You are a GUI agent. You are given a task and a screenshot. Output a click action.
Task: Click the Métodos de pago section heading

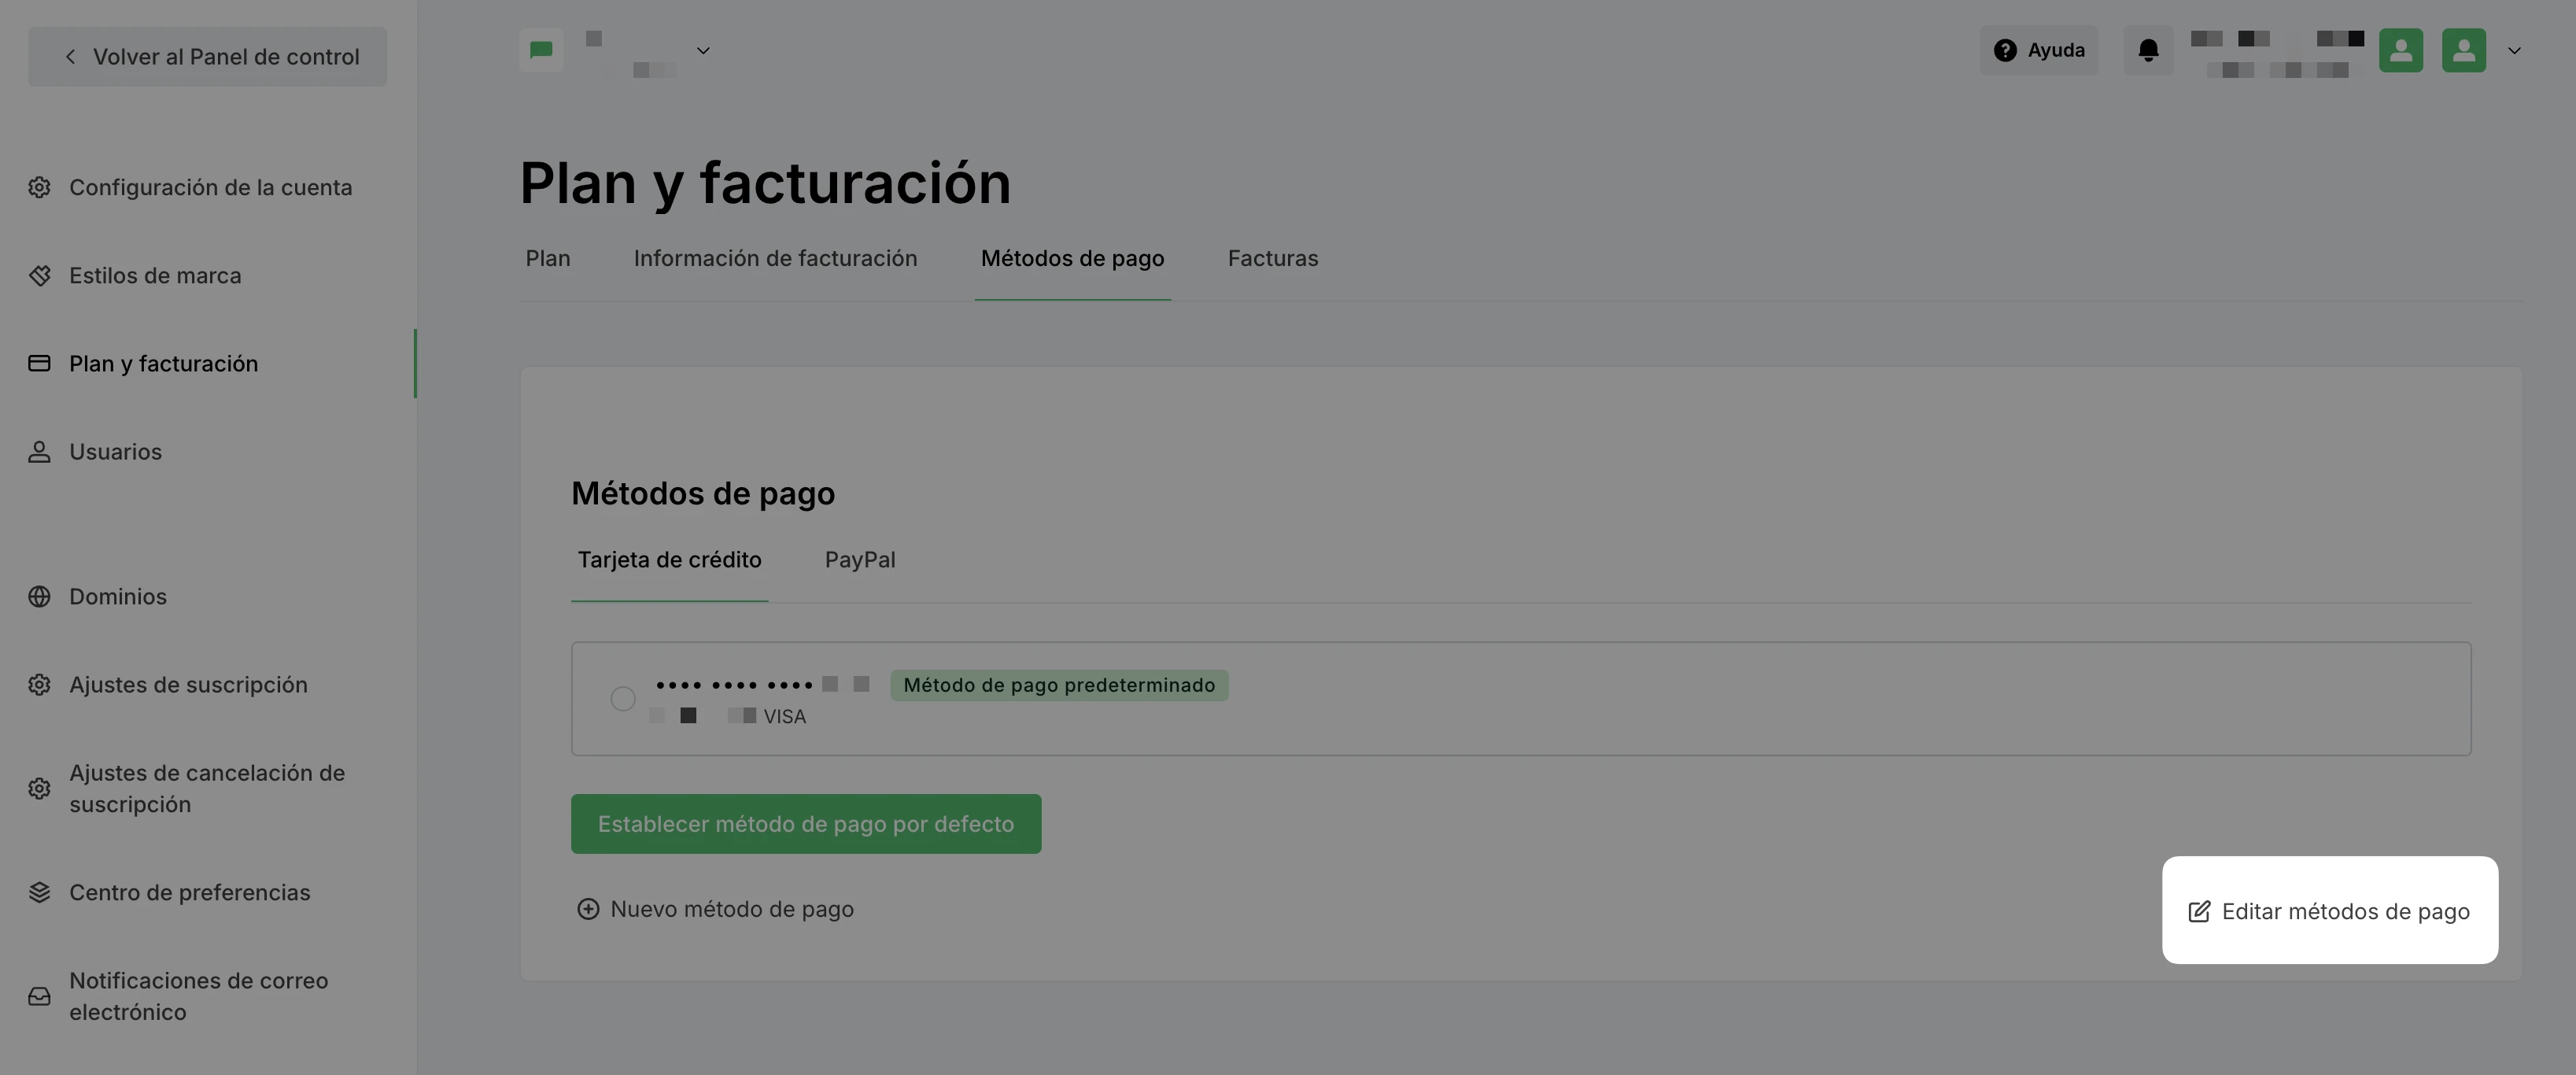coord(703,494)
